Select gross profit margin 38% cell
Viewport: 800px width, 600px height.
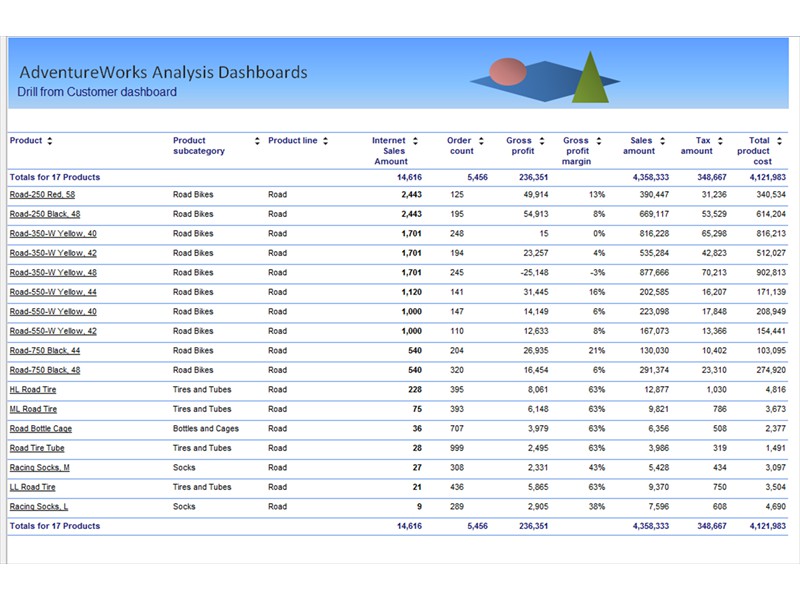(x=597, y=507)
